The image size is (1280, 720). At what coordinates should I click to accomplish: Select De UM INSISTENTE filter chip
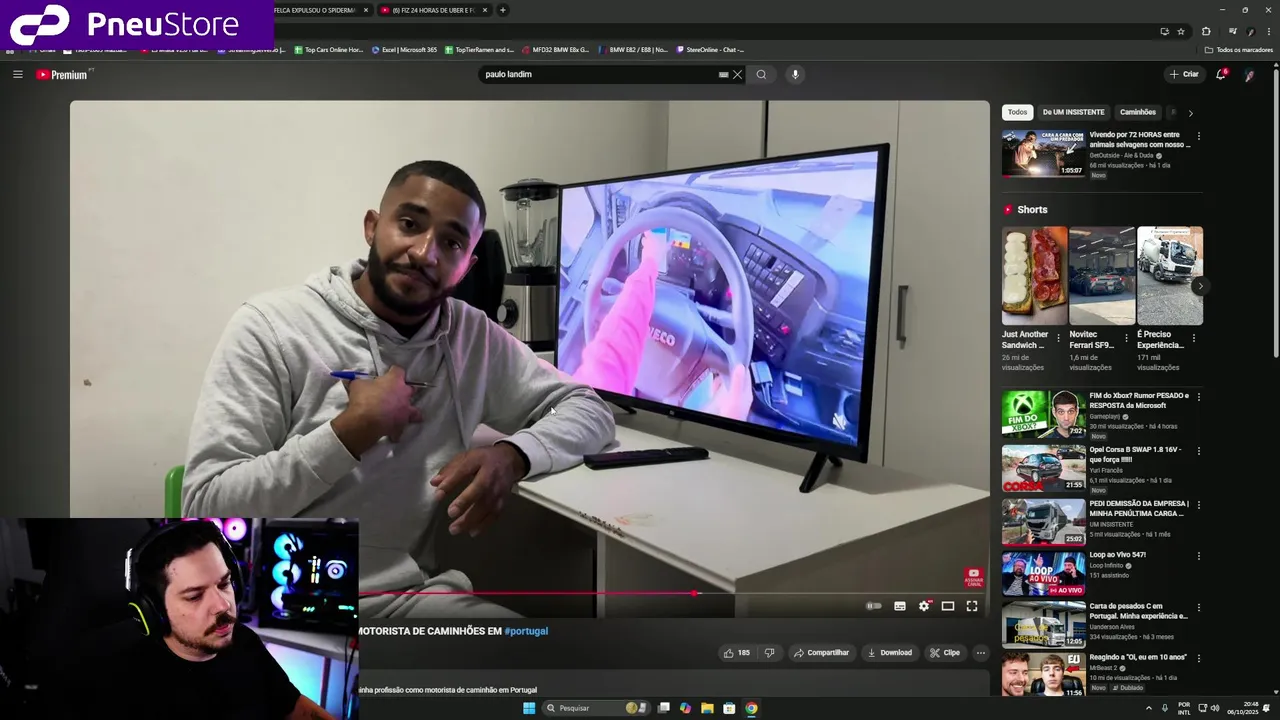click(1073, 112)
